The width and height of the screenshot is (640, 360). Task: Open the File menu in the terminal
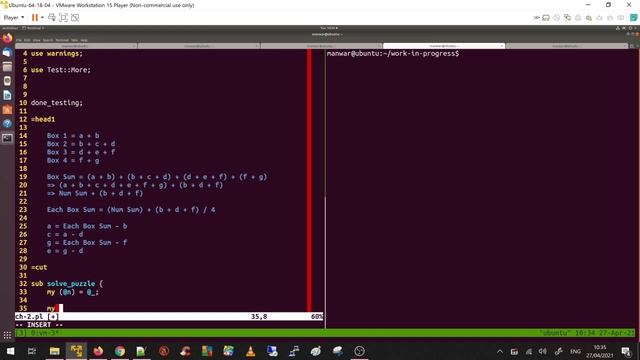[x=19, y=40]
